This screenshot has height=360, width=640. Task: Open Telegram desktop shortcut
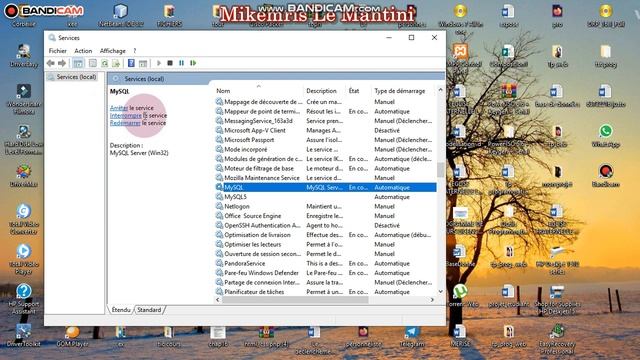coord(412,336)
